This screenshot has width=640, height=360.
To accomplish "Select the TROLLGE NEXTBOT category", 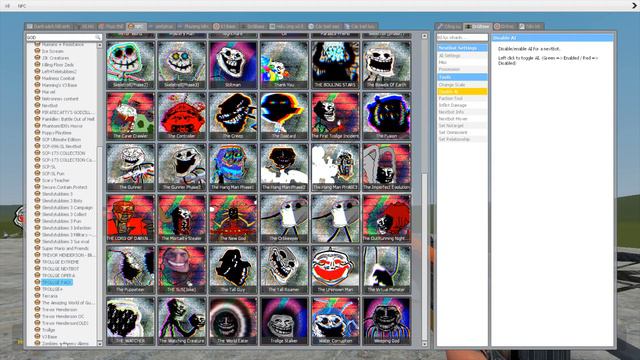I will coord(60,269).
